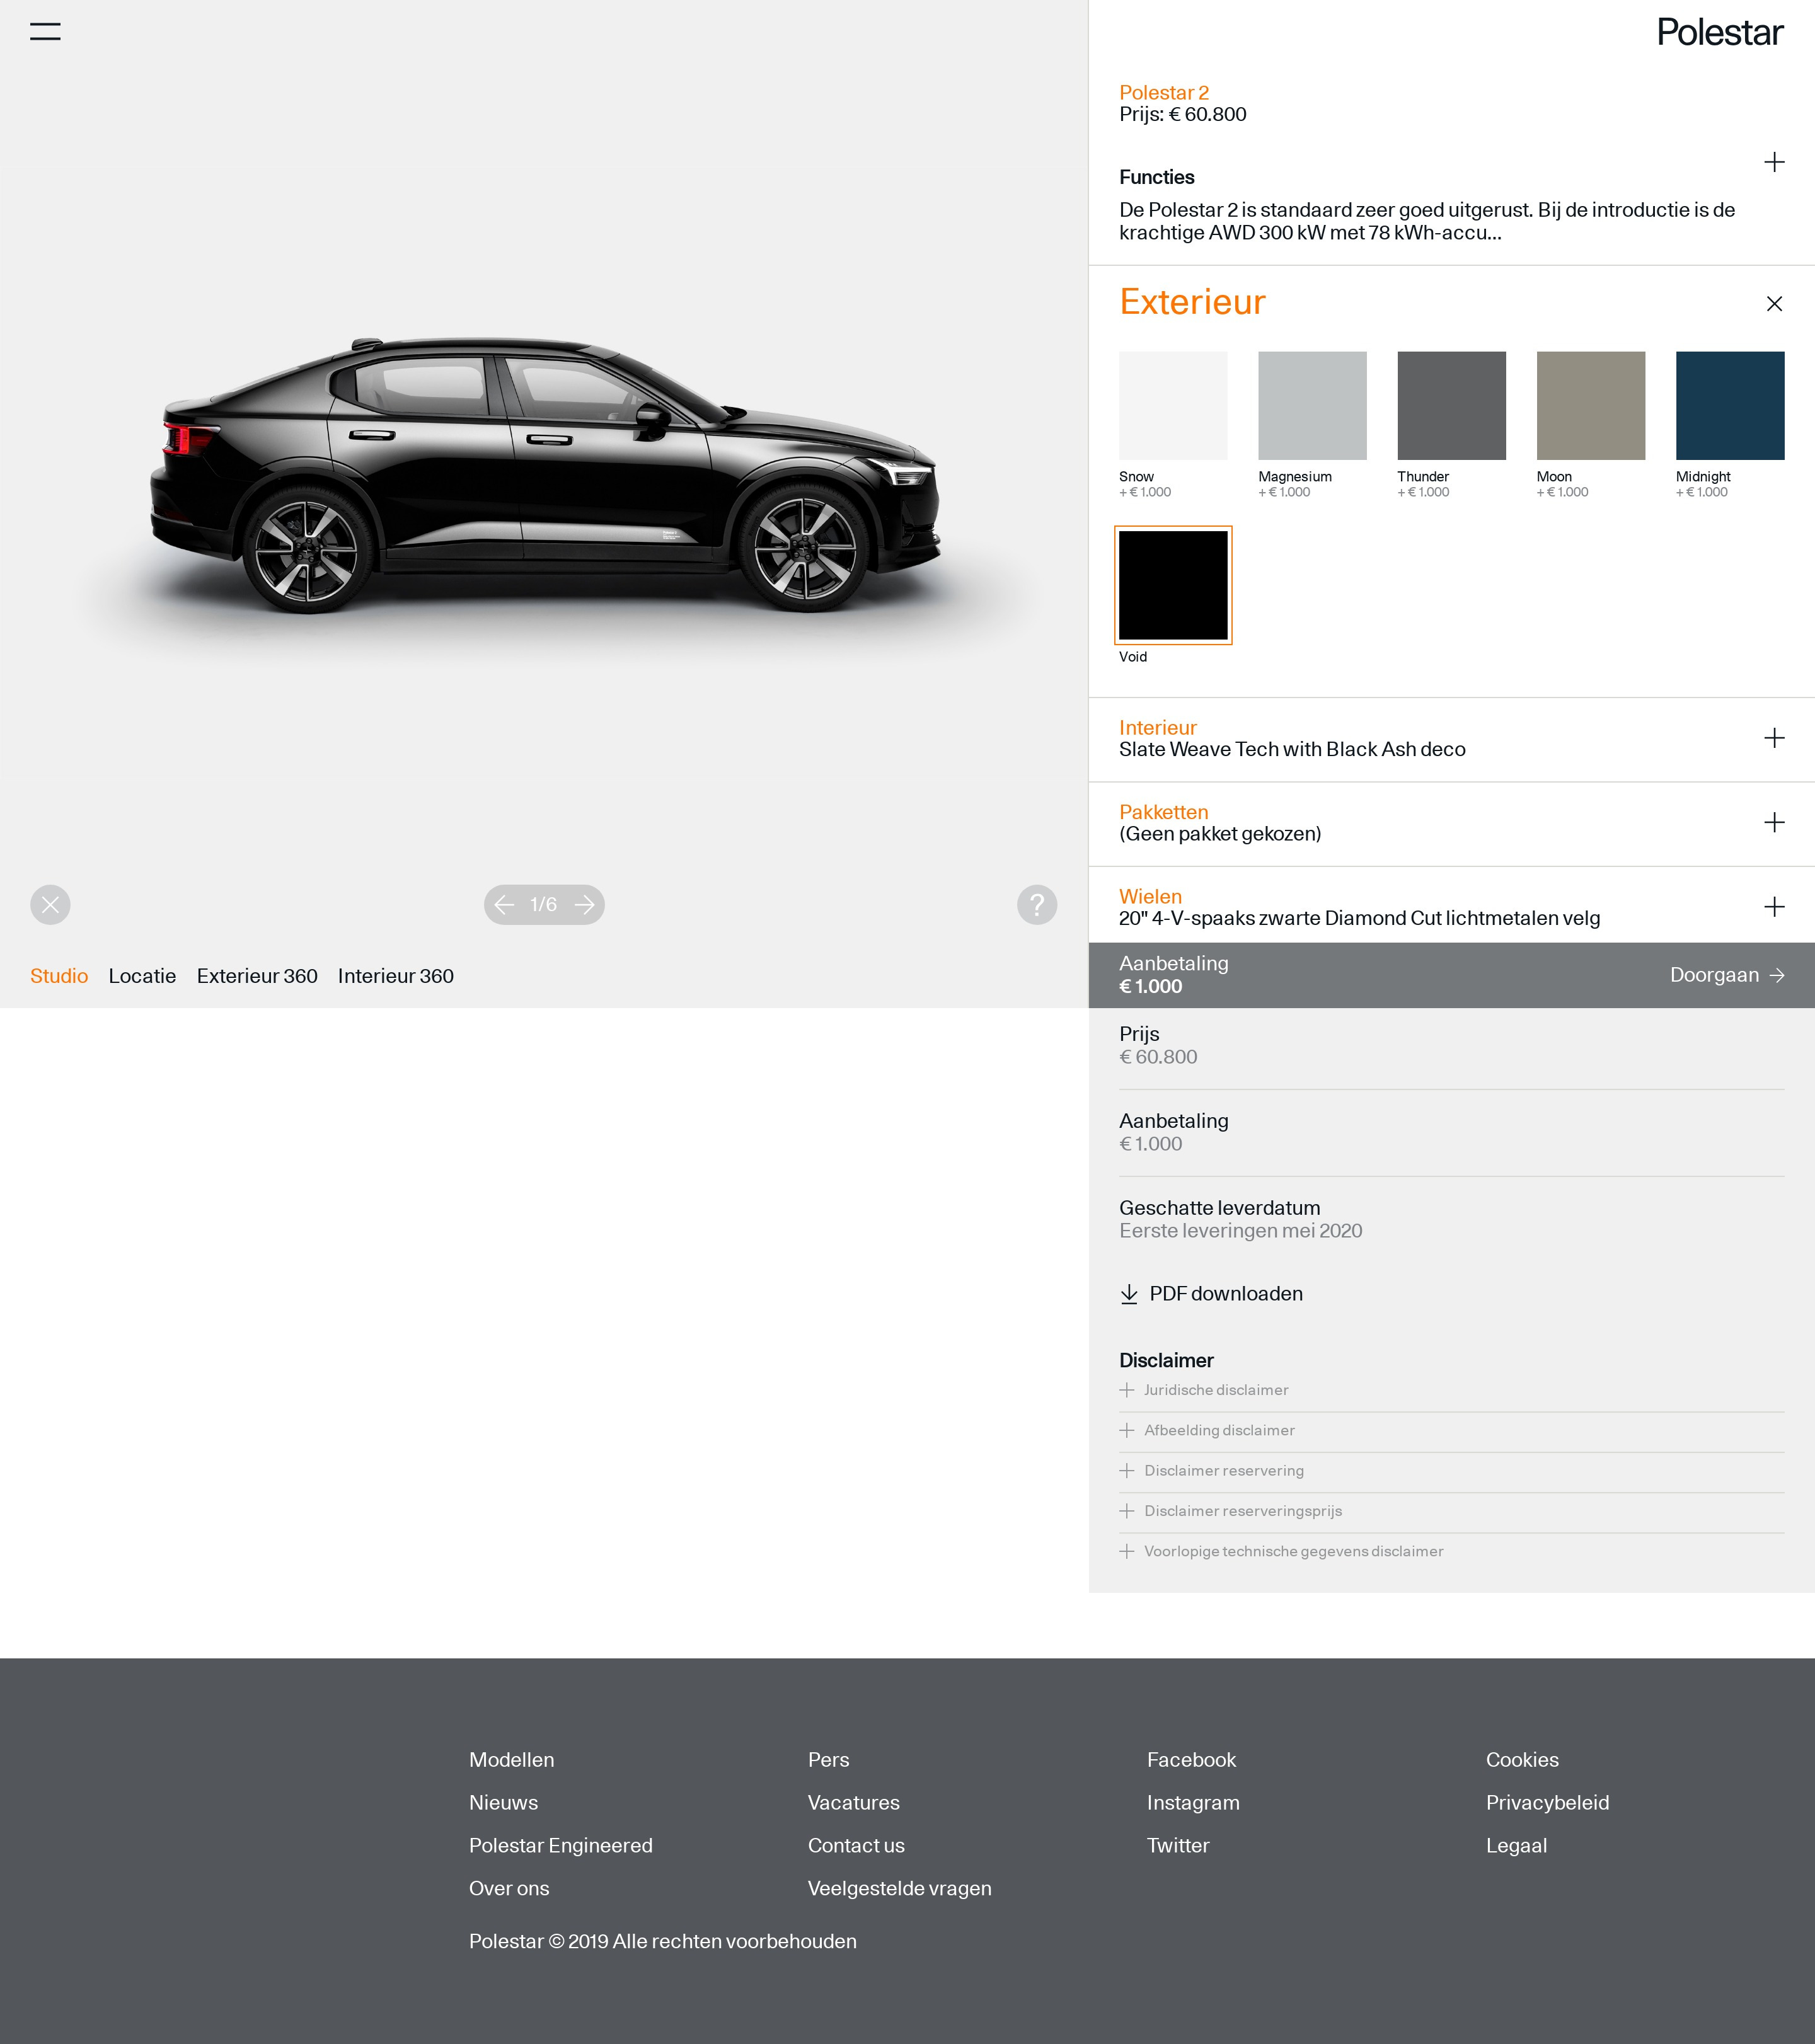
Task: Expand the Functies section plus
Action: tap(1773, 162)
